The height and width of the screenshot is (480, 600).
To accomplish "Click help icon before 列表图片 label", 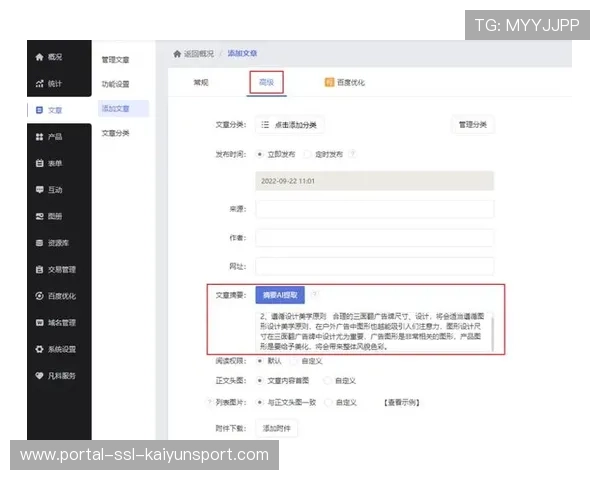I will point(209,402).
